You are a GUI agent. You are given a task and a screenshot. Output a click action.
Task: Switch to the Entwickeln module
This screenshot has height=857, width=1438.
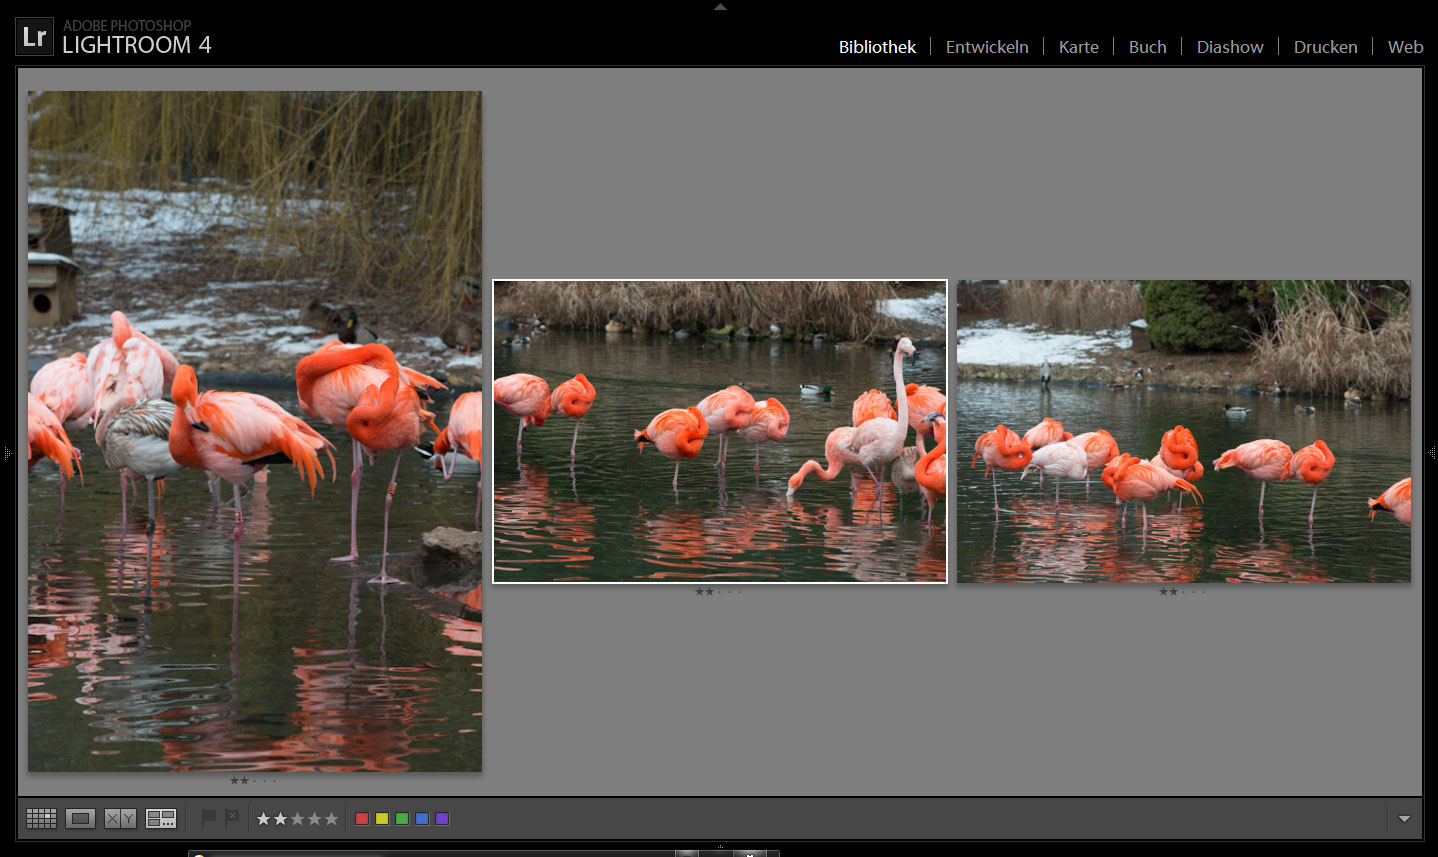(987, 47)
